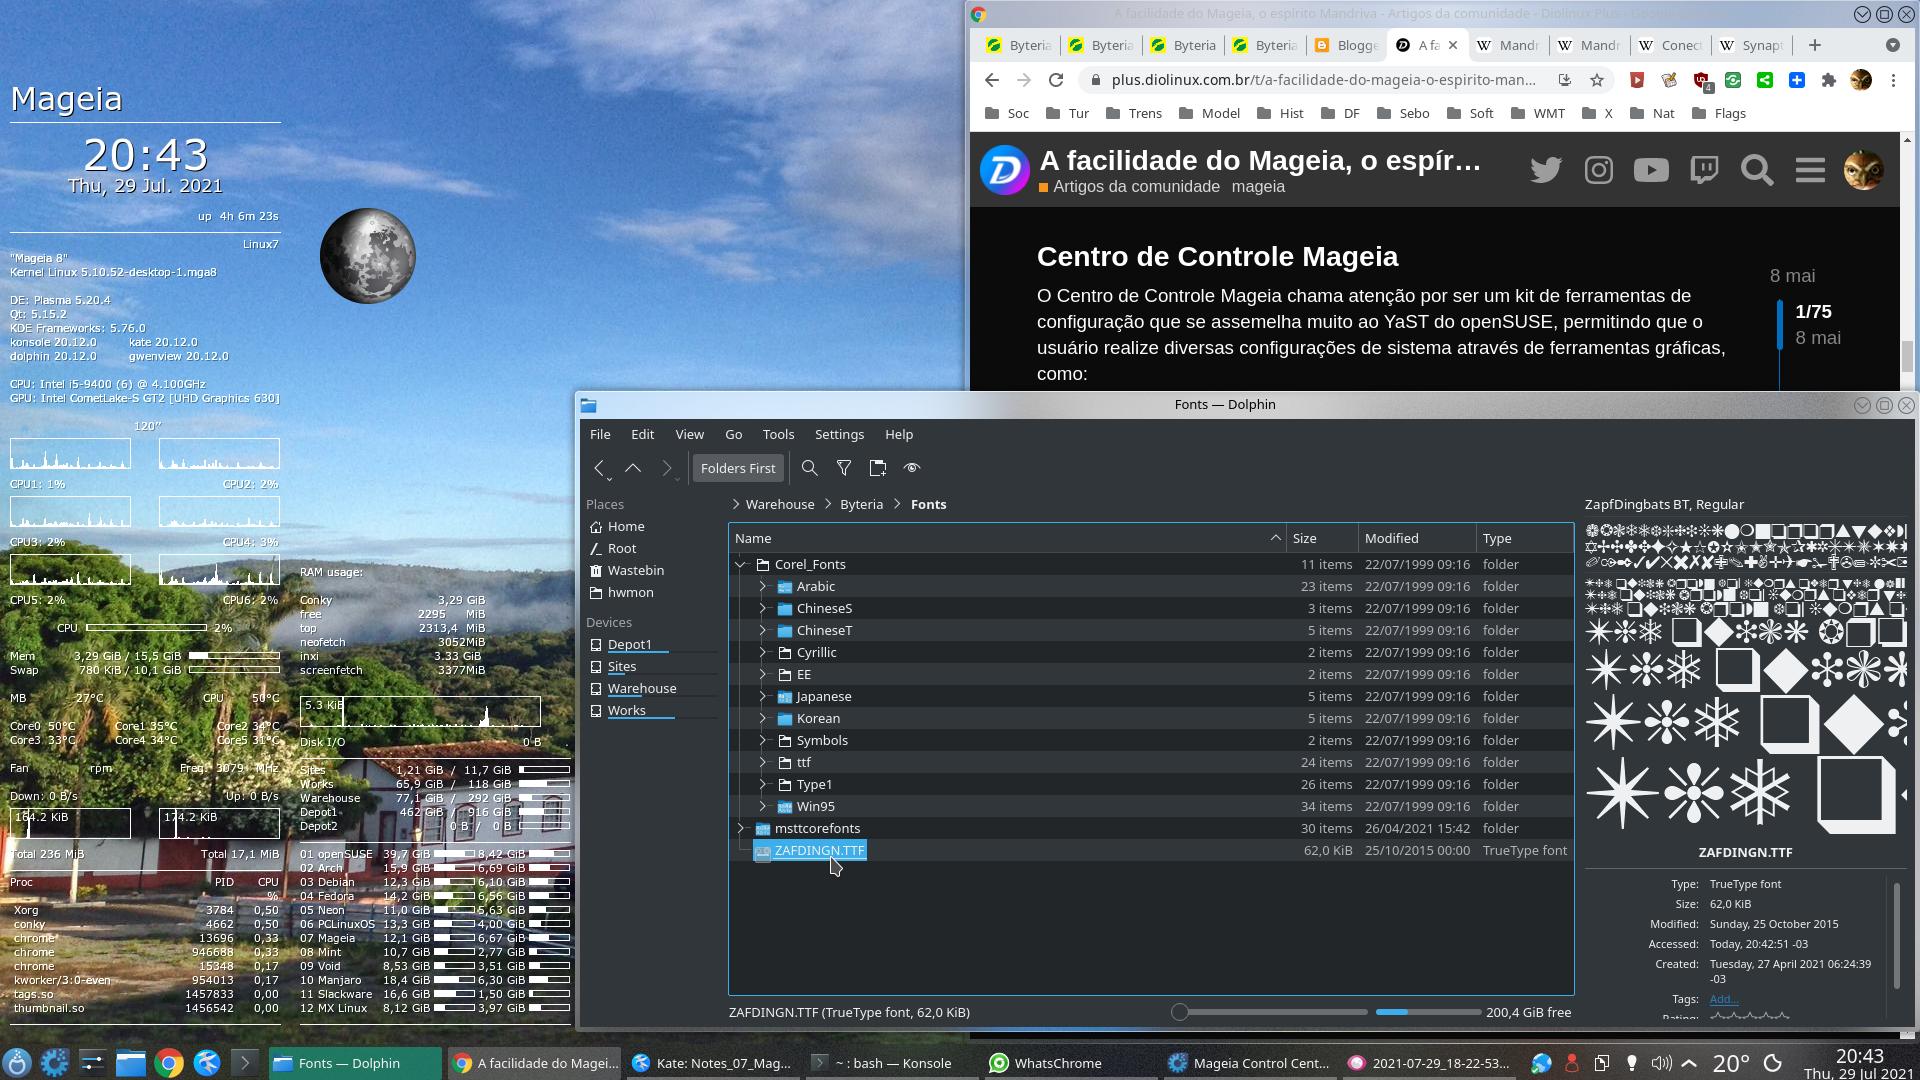Toggle the Folders First button
This screenshot has width=1920, height=1080.
(x=738, y=468)
